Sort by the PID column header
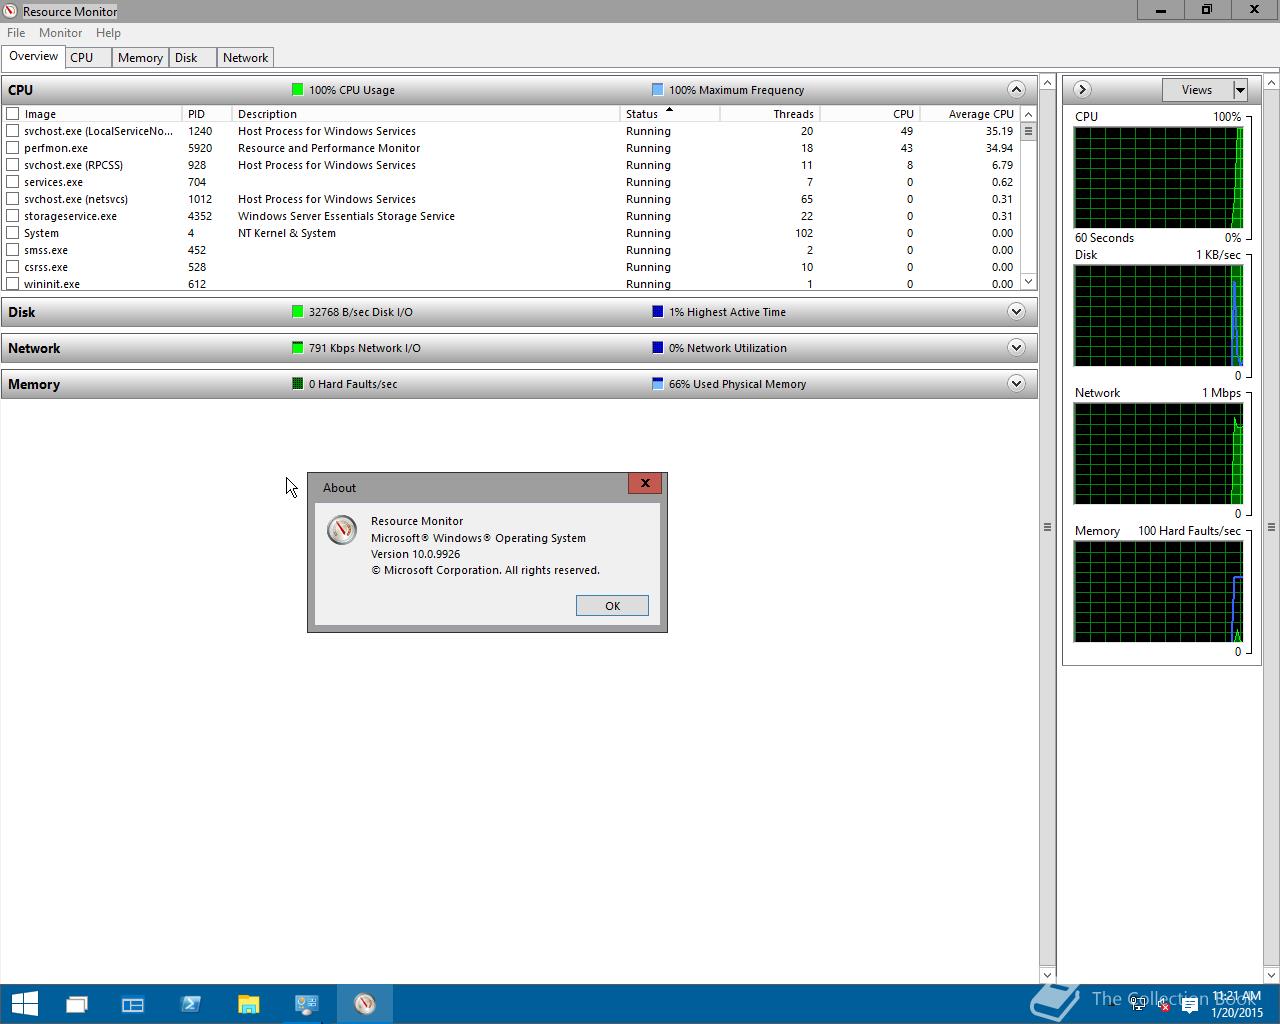The height and width of the screenshot is (1024, 1280). coord(207,114)
